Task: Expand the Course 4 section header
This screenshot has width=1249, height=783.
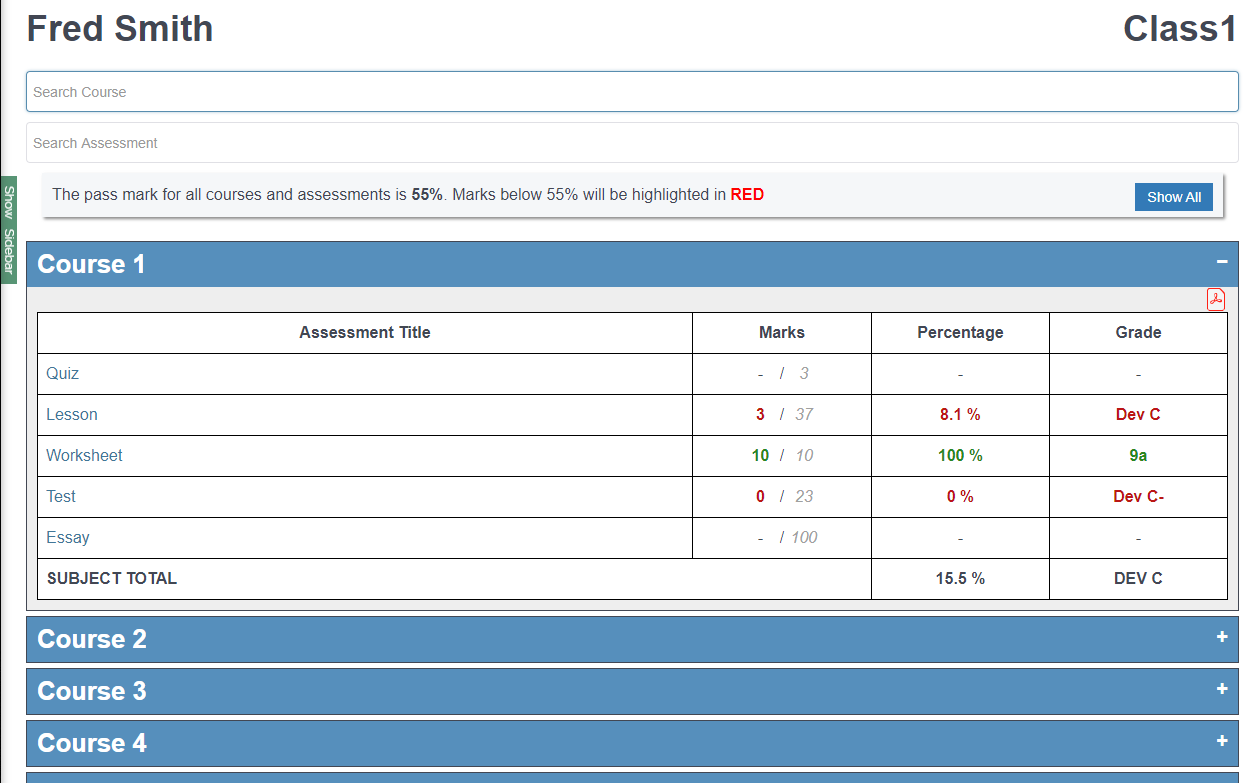Action: point(92,743)
